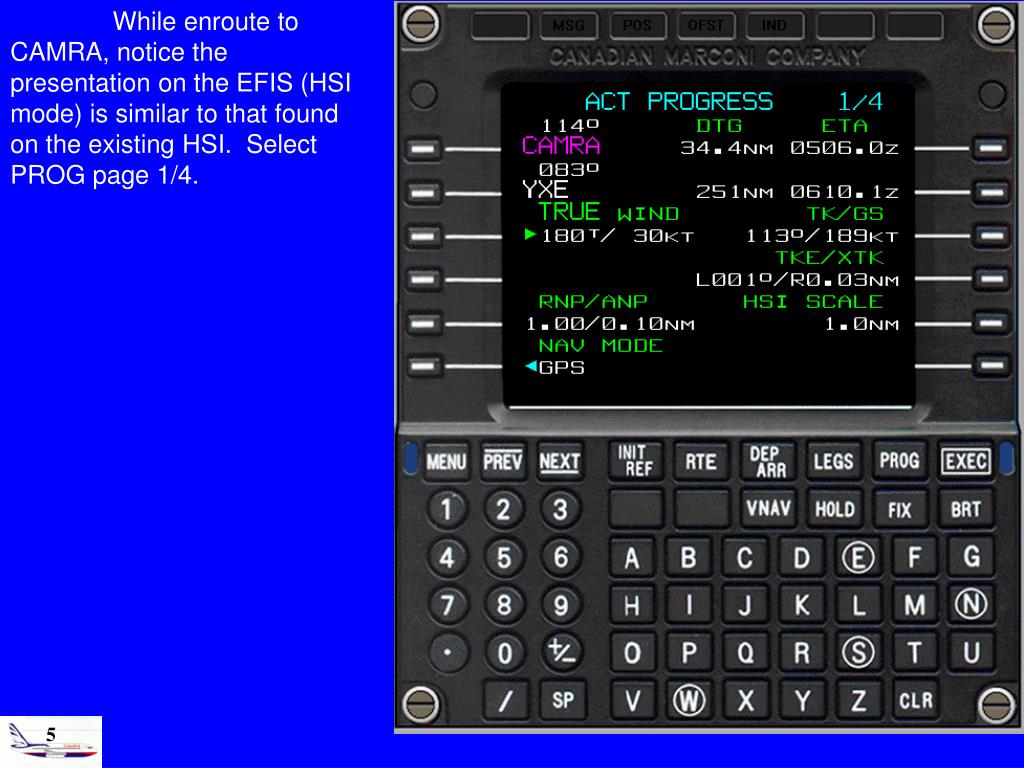Select the VNAV key
Screen dimensions: 1024x768
[x=768, y=508]
